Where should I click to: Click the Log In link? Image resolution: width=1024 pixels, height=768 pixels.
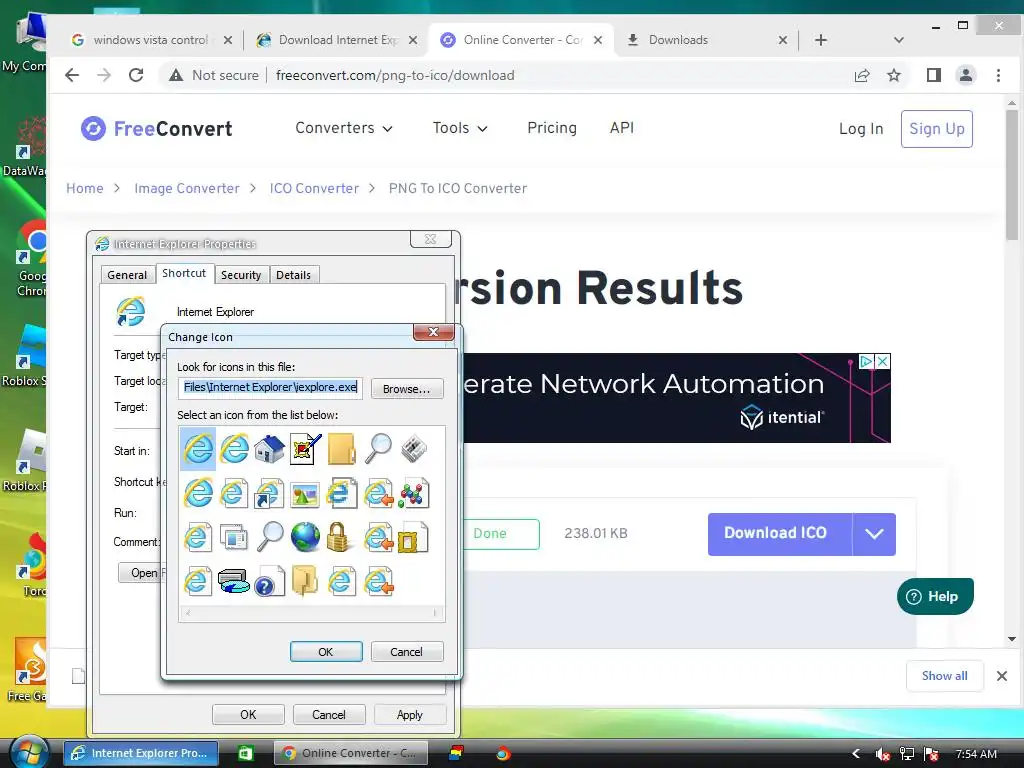(861, 129)
